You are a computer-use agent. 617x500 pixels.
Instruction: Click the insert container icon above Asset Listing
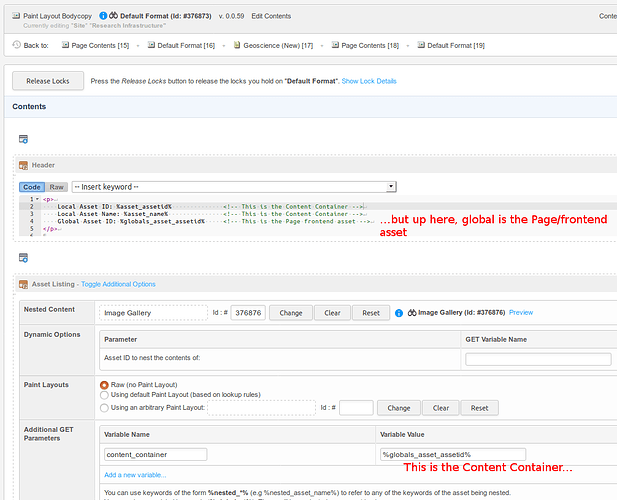(x=24, y=258)
